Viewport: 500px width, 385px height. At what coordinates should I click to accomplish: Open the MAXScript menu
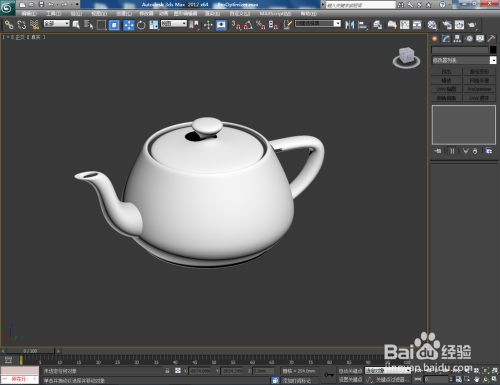click(275, 14)
